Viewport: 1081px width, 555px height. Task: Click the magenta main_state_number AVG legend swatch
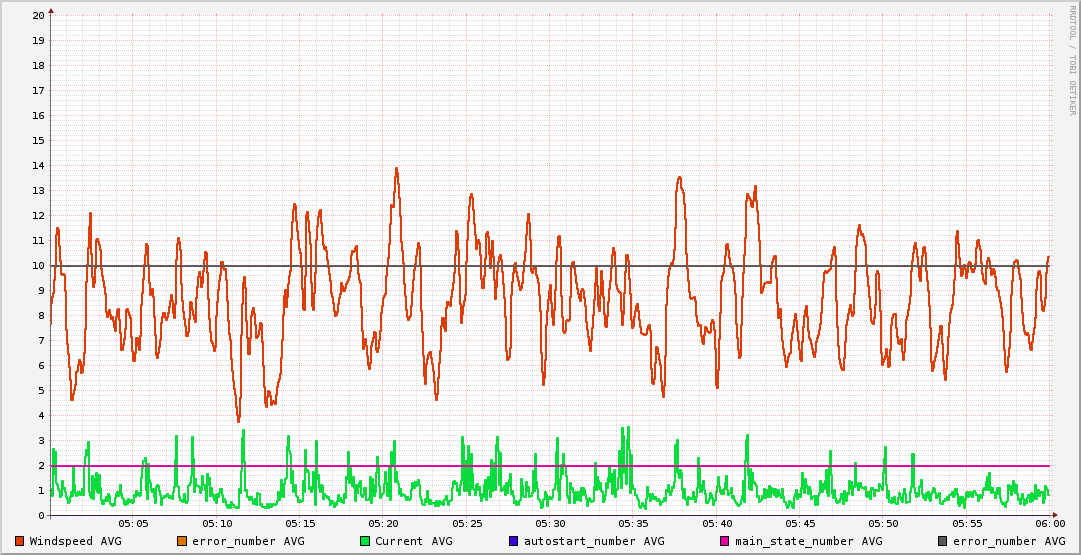tap(725, 541)
